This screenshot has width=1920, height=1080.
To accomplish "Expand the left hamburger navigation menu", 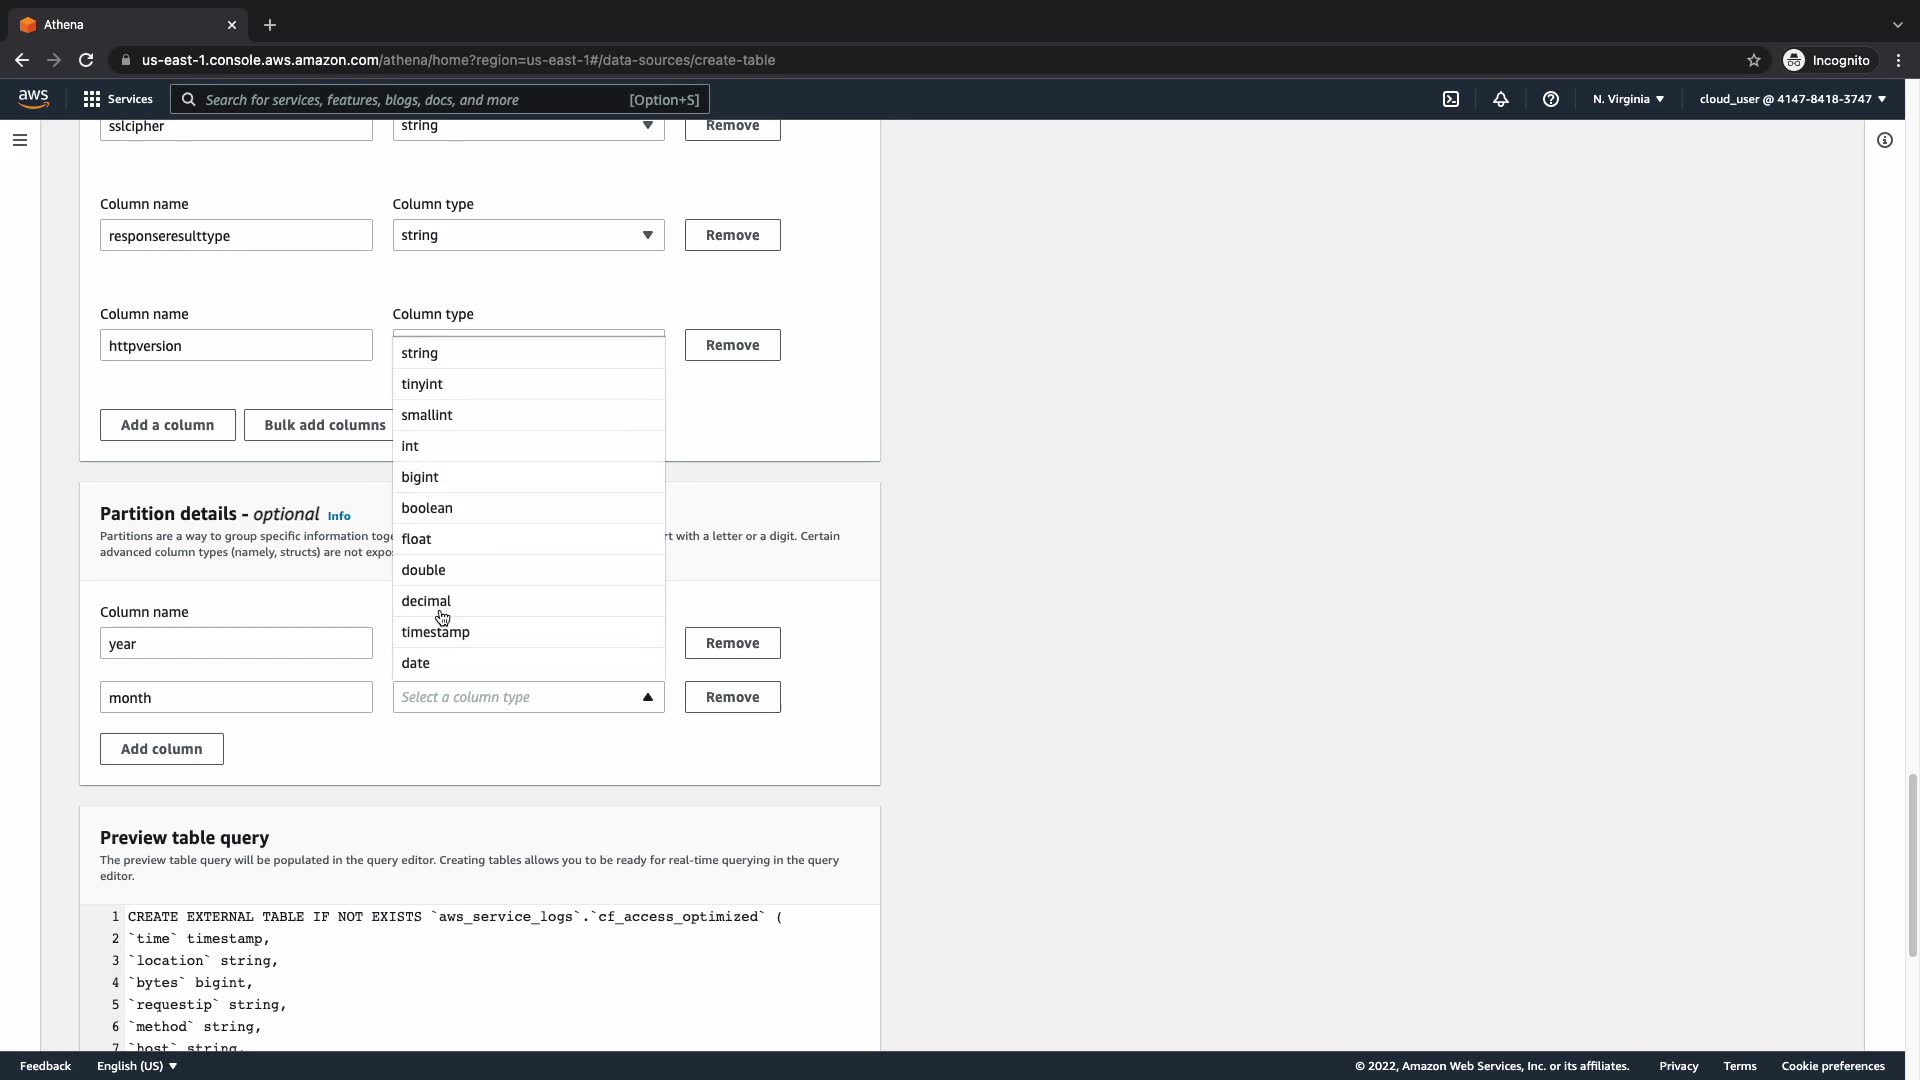I will point(20,140).
